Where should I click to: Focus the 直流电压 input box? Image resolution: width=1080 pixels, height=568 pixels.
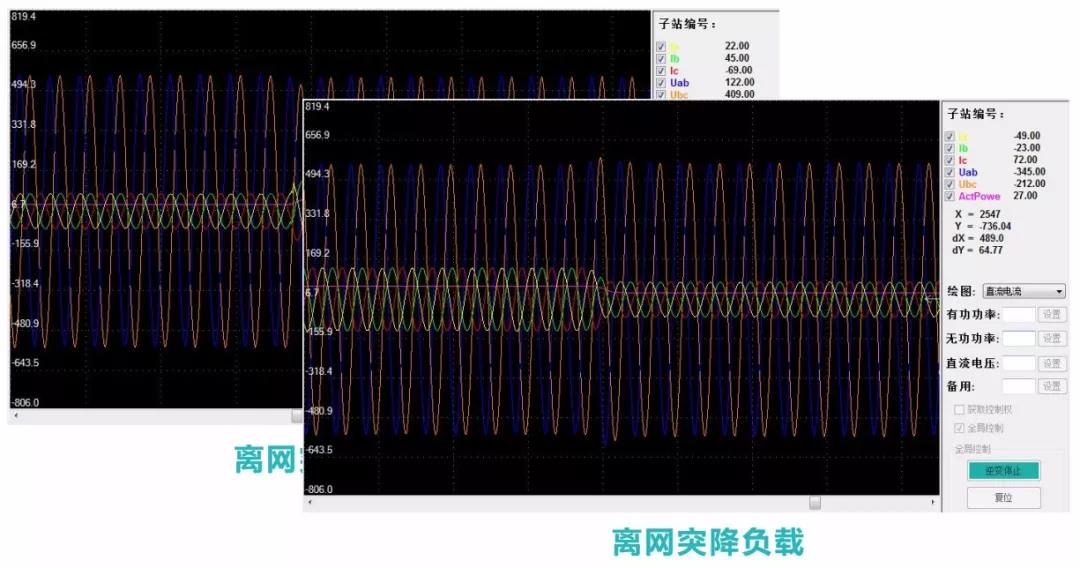(x=1018, y=363)
